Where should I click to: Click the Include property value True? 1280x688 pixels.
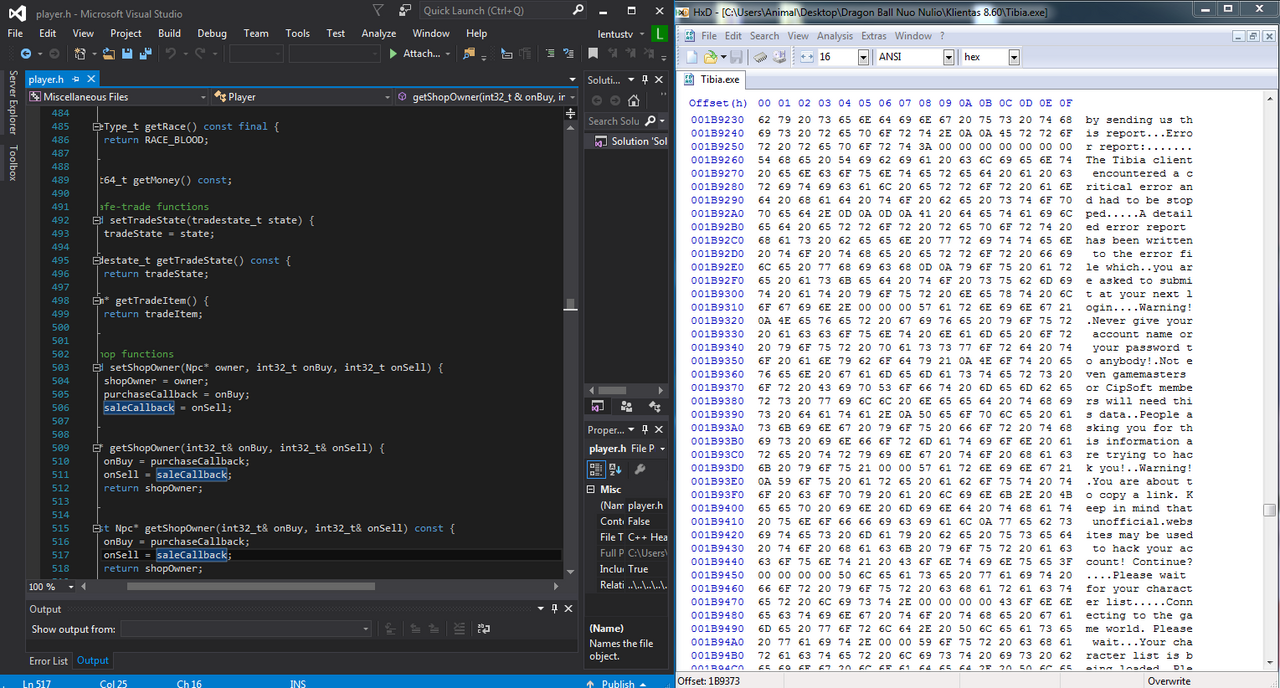click(x=637, y=569)
